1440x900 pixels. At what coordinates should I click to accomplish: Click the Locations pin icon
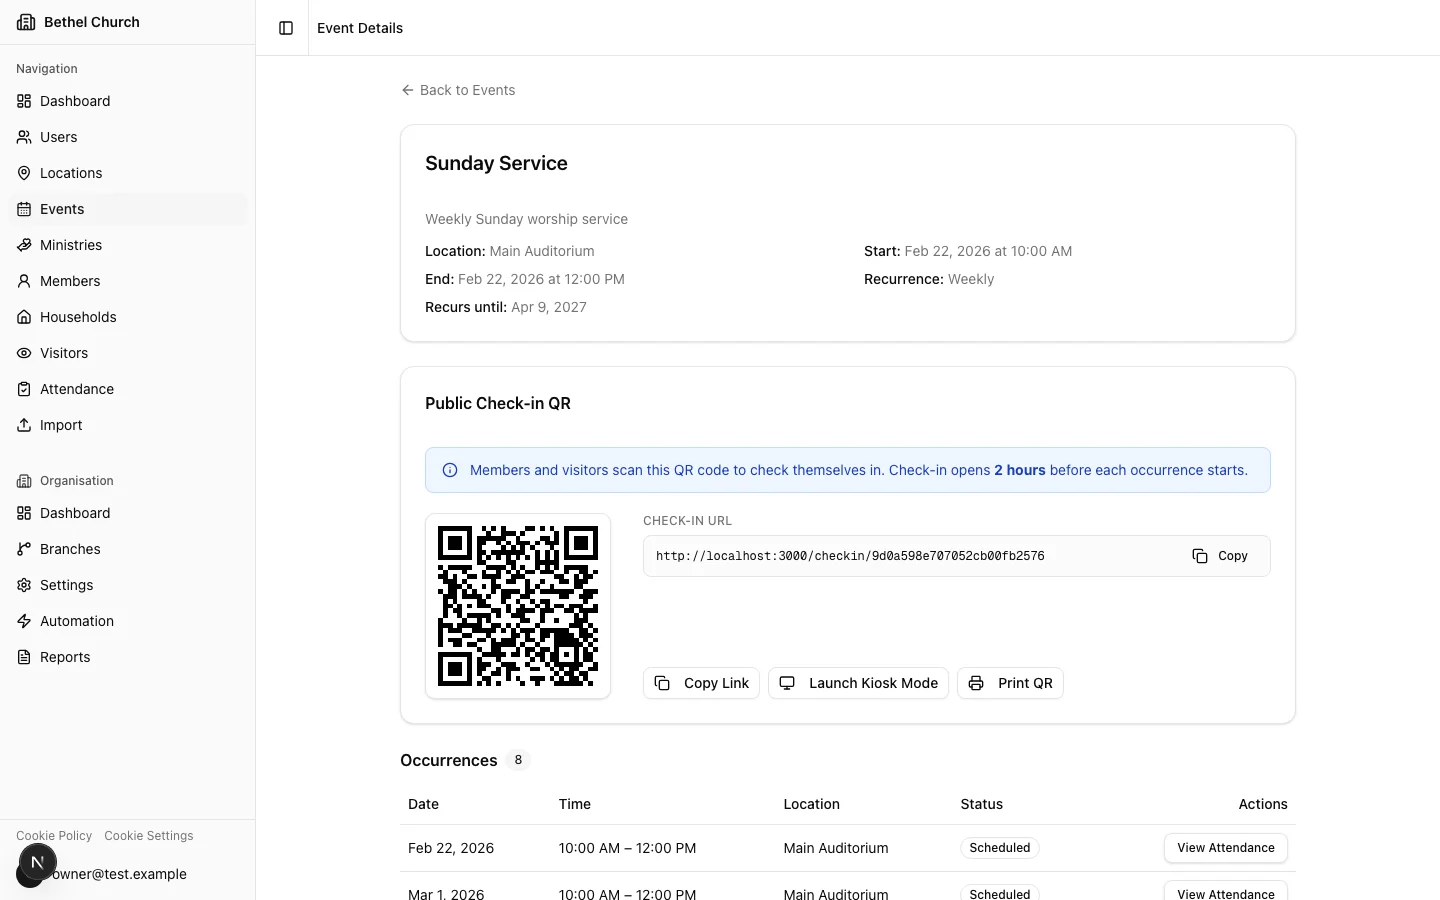pyautogui.click(x=24, y=173)
